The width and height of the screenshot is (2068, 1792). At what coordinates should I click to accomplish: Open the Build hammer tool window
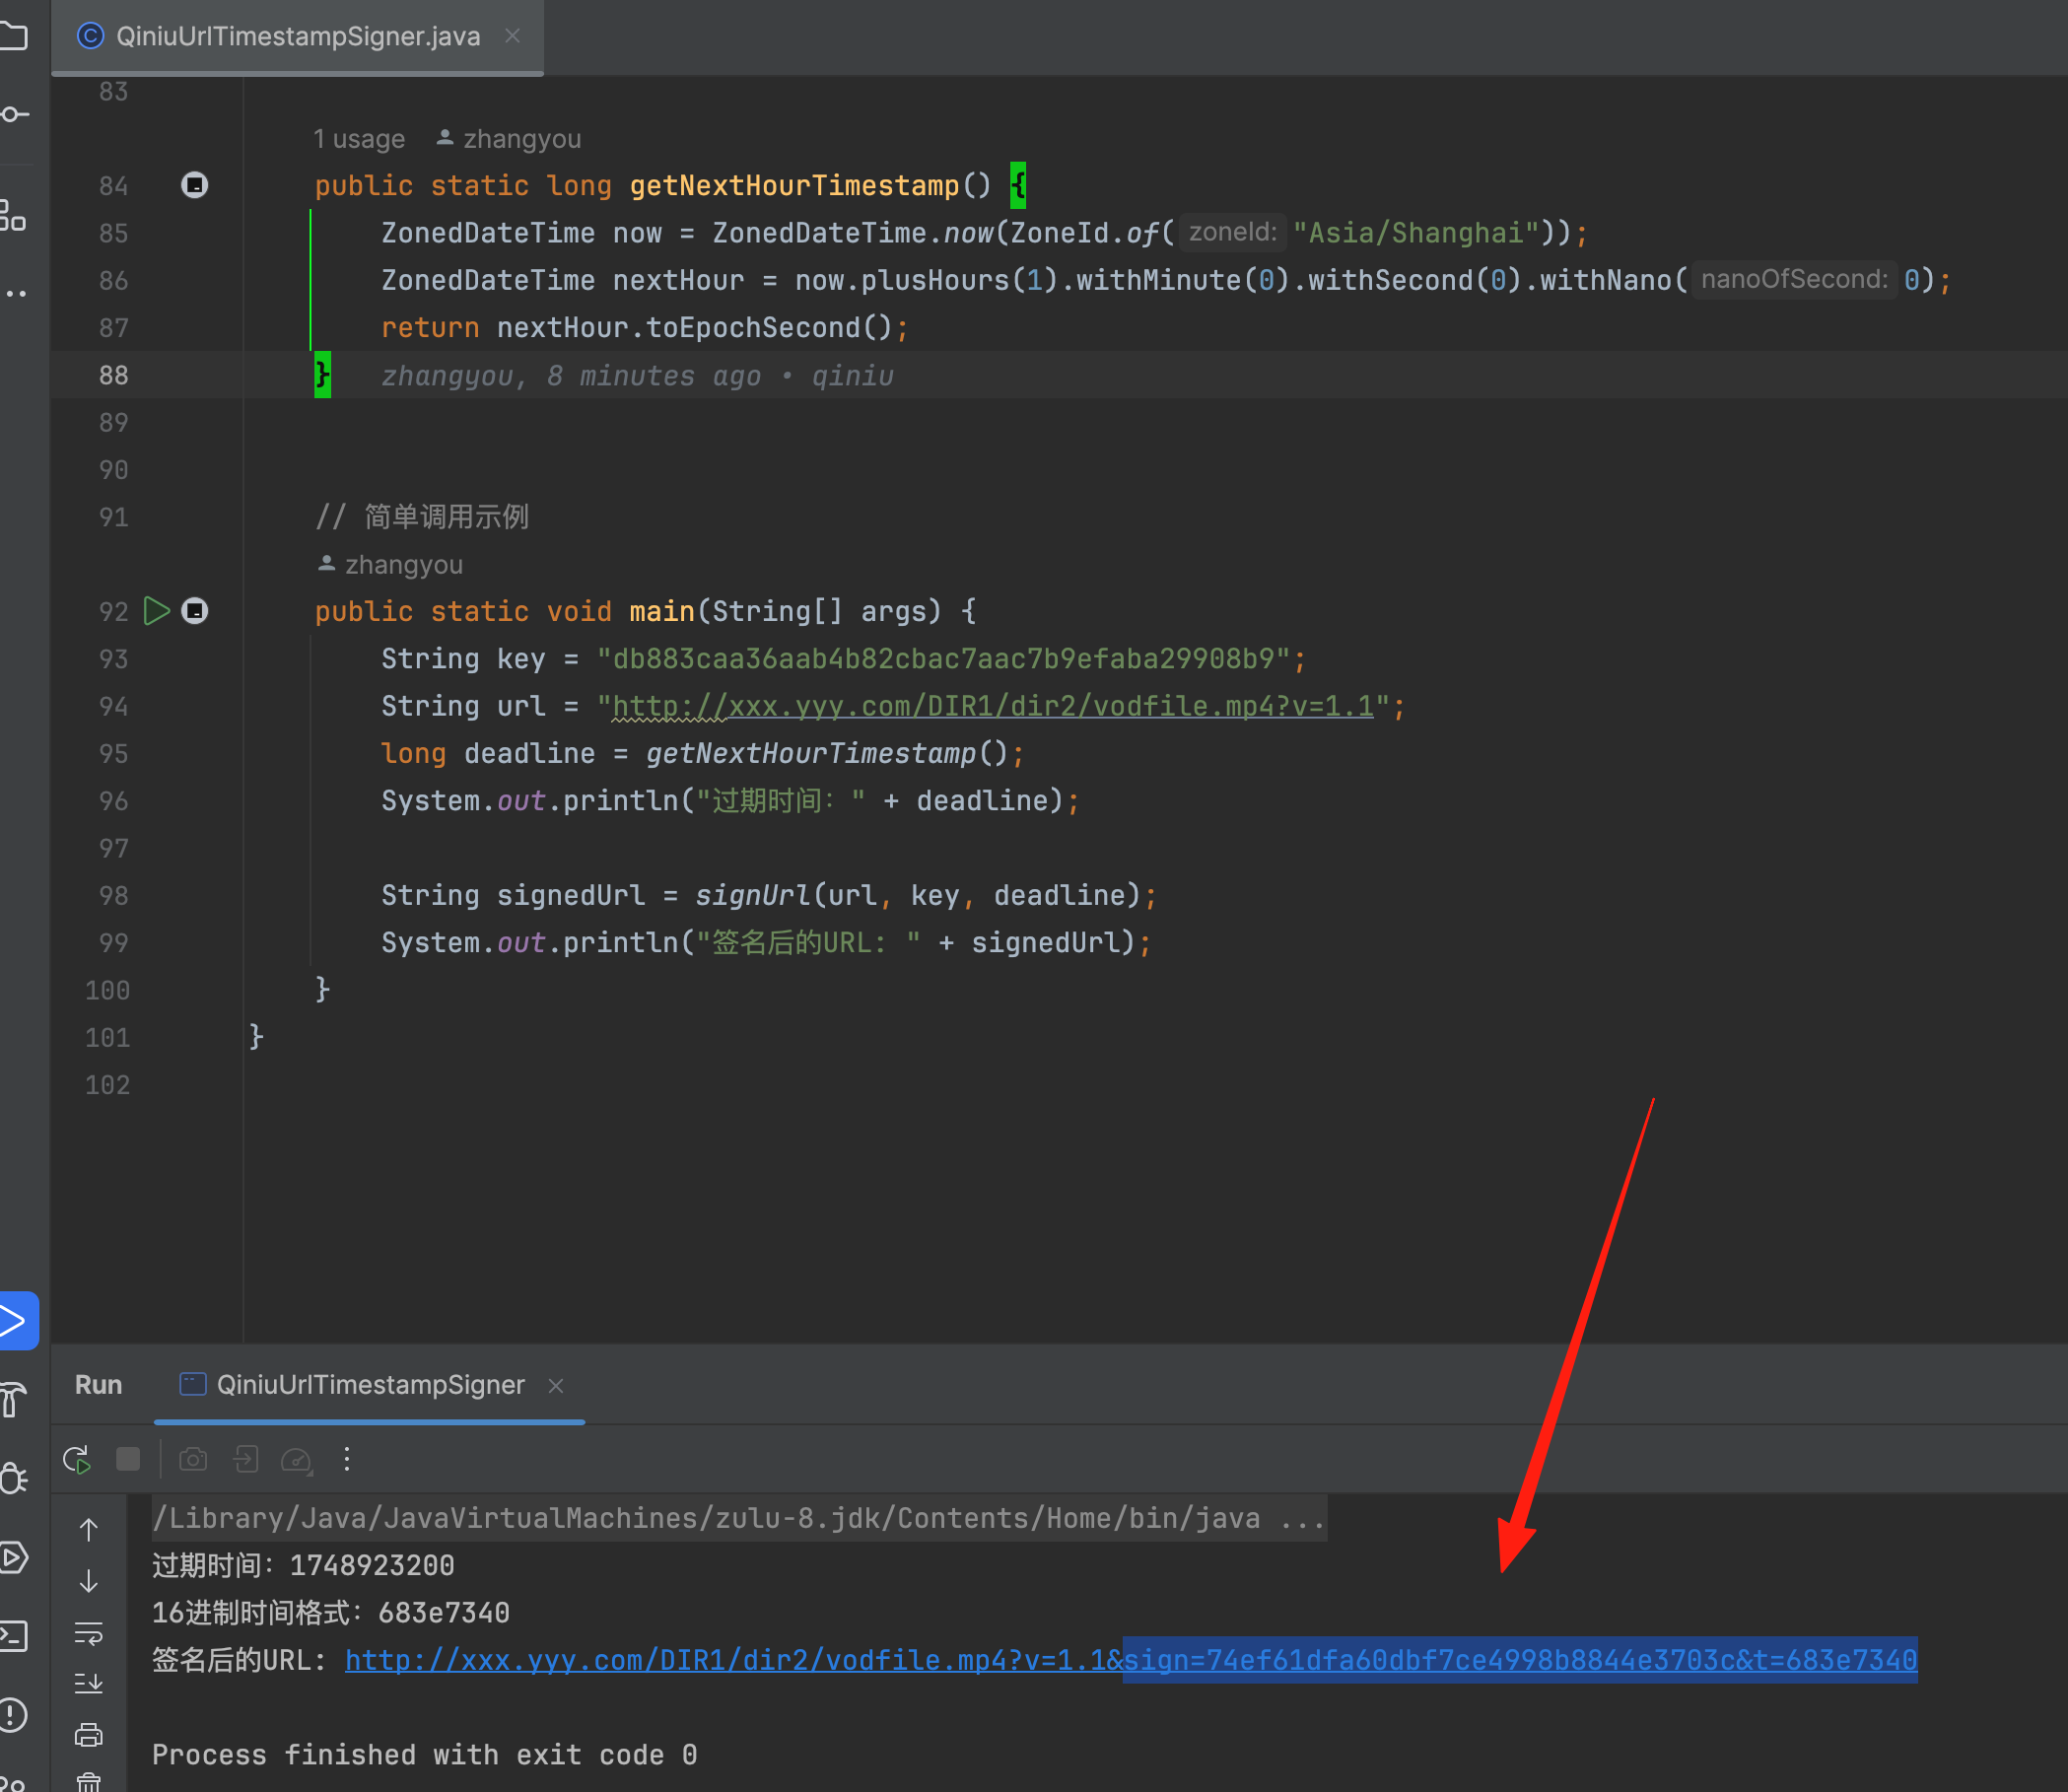(14, 1399)
